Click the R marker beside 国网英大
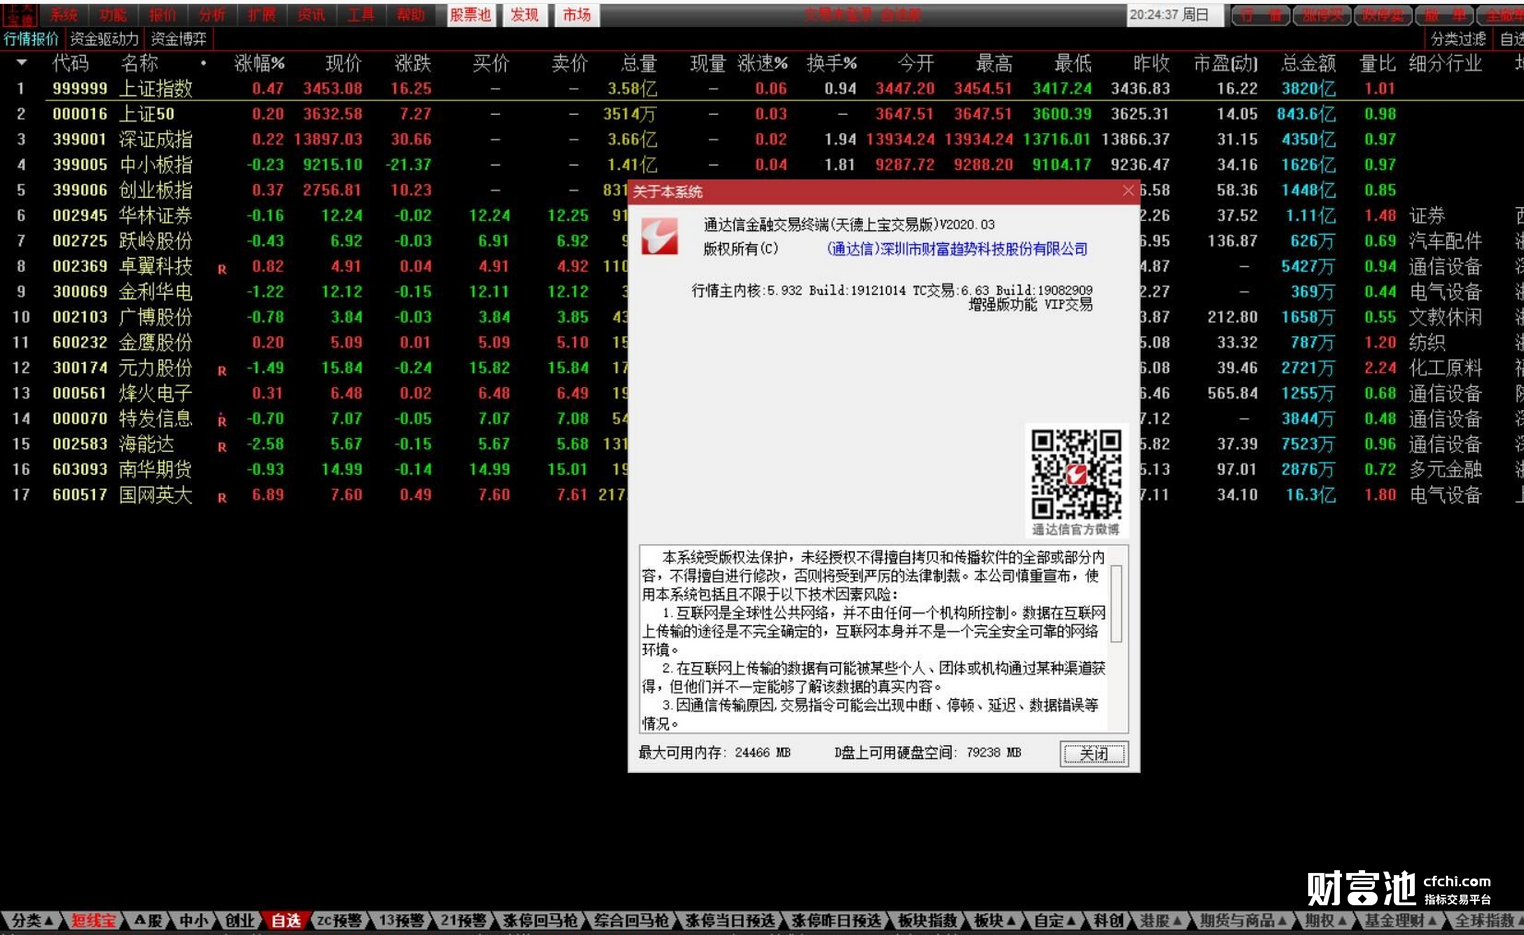 pyautogui.click(x=222, y=497)
